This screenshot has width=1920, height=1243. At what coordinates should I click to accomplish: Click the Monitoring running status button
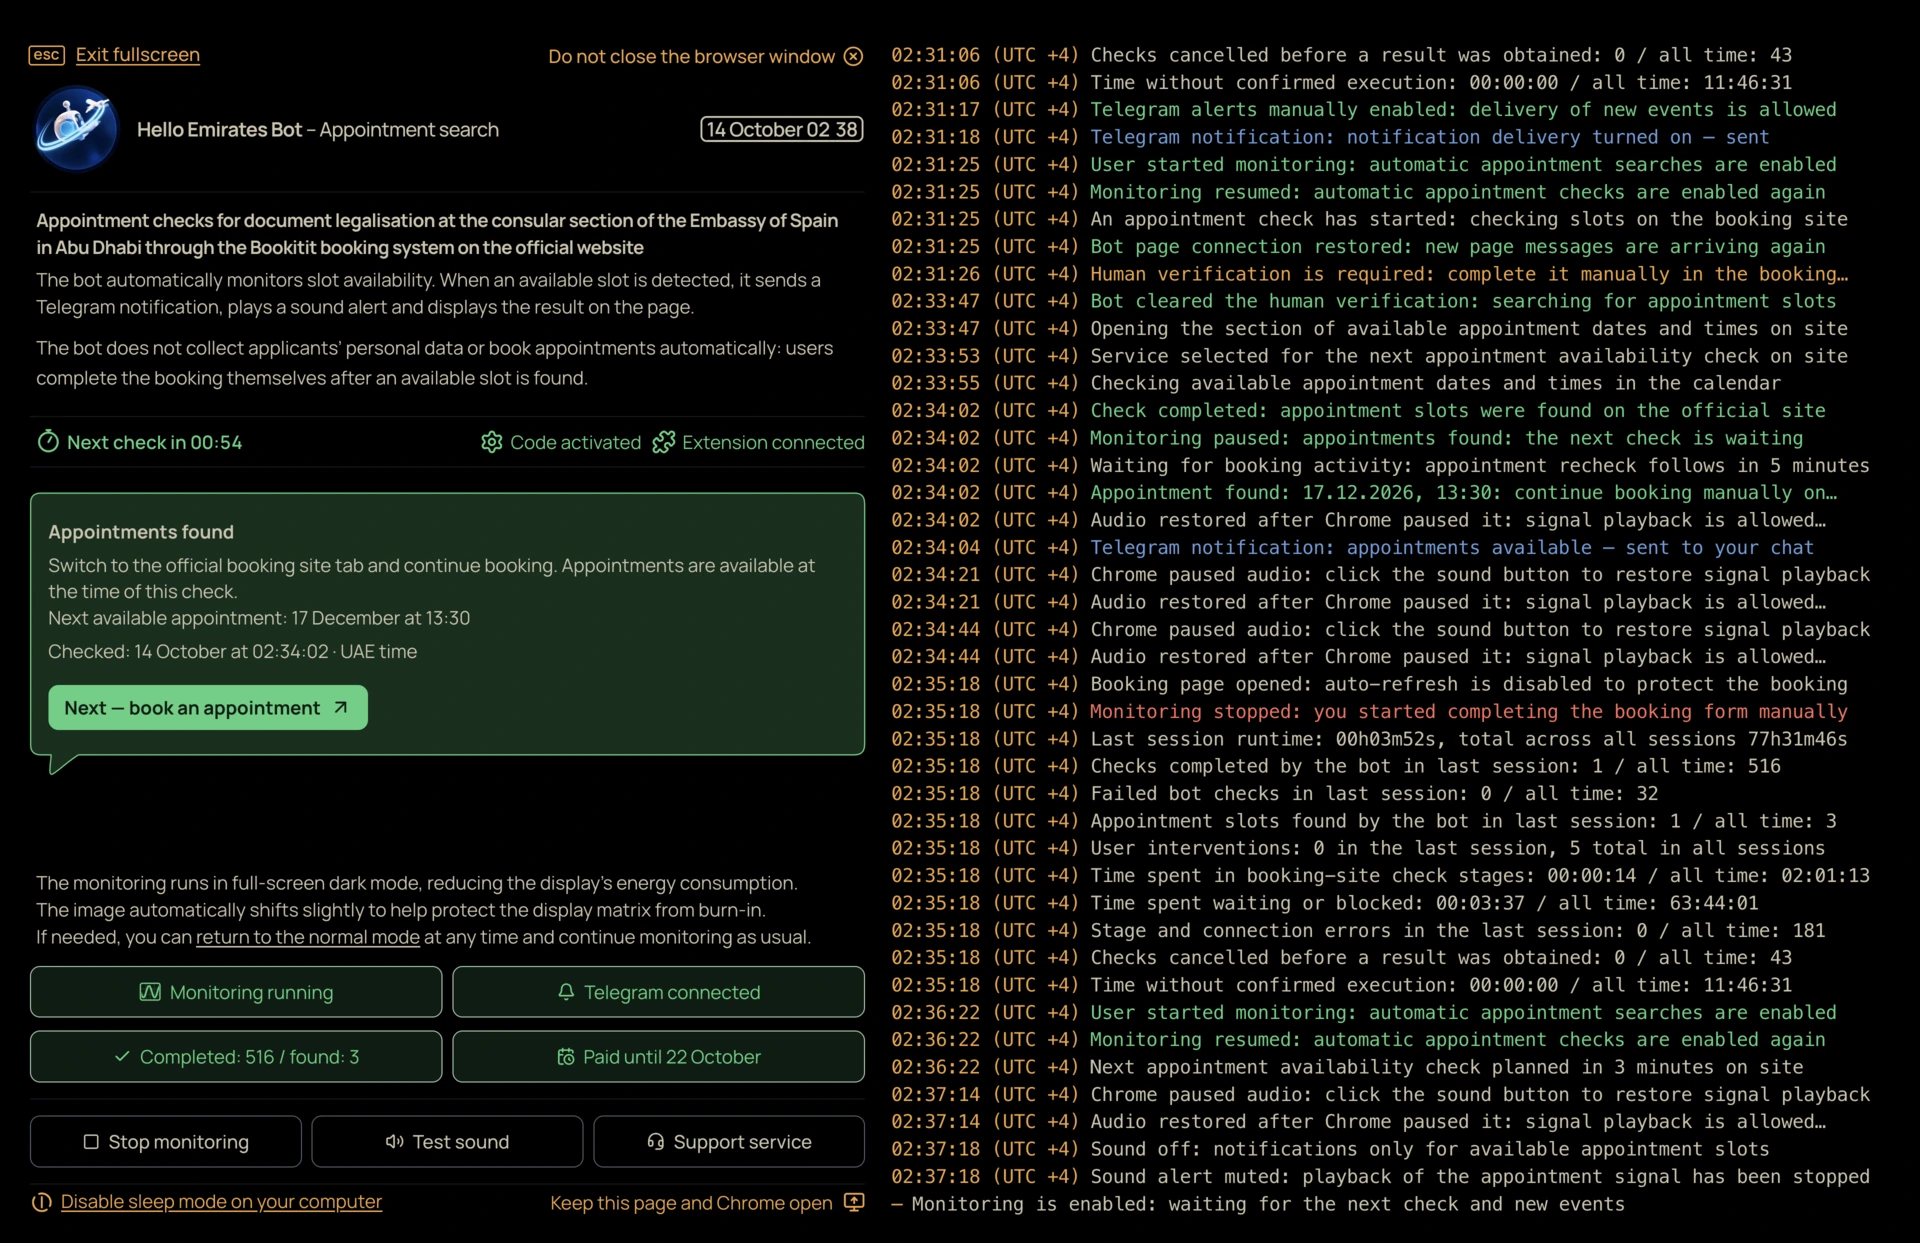pos(236,992)
